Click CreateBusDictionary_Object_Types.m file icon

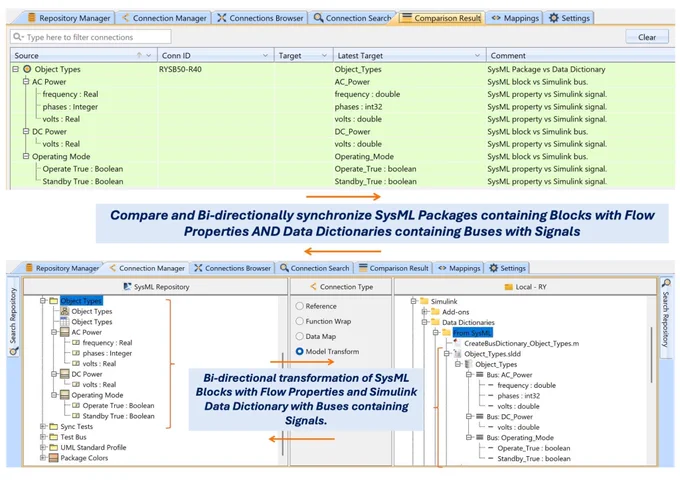(x=457, y=343)
